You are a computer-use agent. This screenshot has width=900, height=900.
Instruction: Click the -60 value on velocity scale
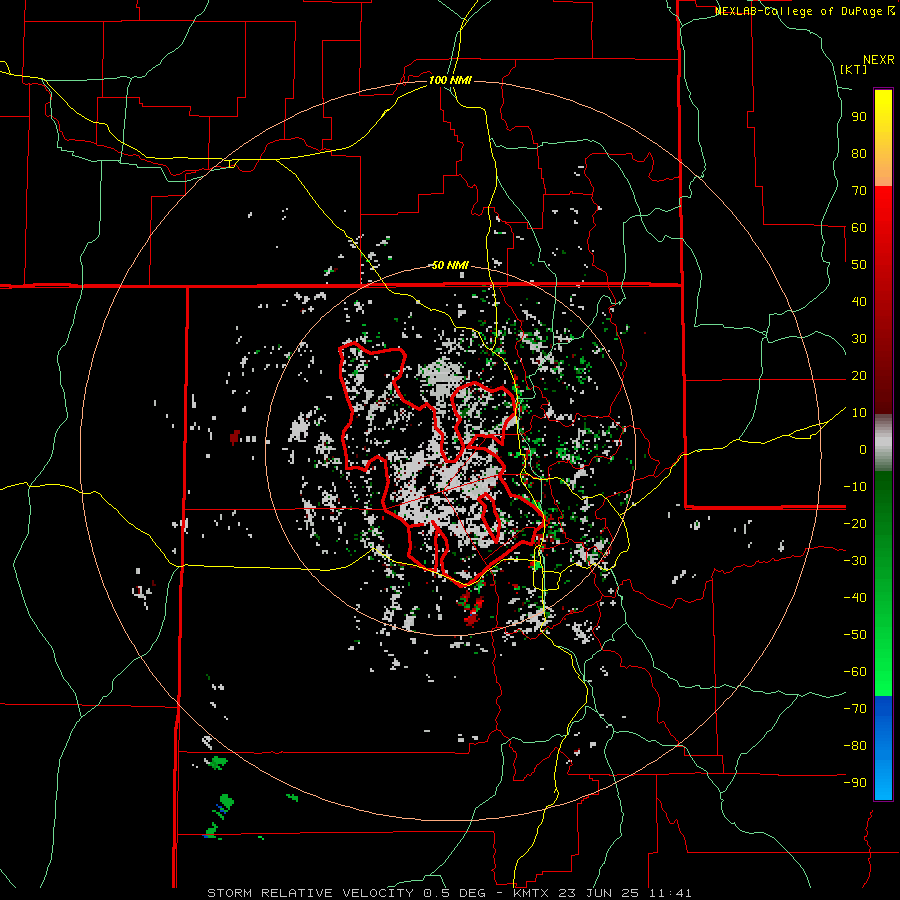coord(855,672)
